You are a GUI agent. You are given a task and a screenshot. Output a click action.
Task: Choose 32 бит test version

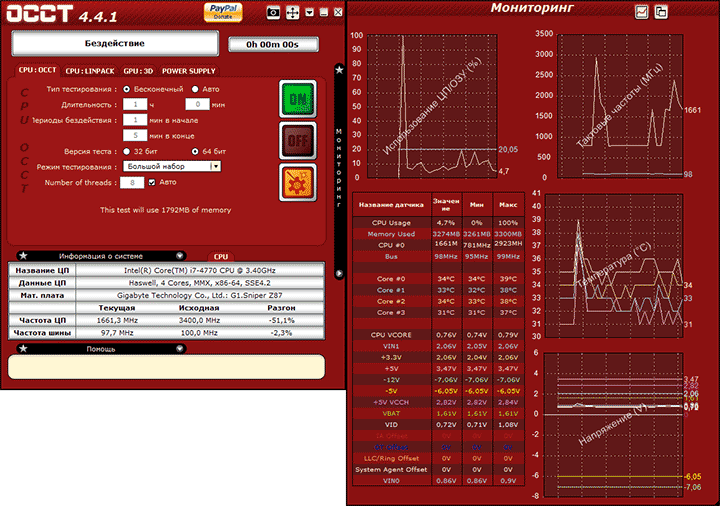[126, 151]
